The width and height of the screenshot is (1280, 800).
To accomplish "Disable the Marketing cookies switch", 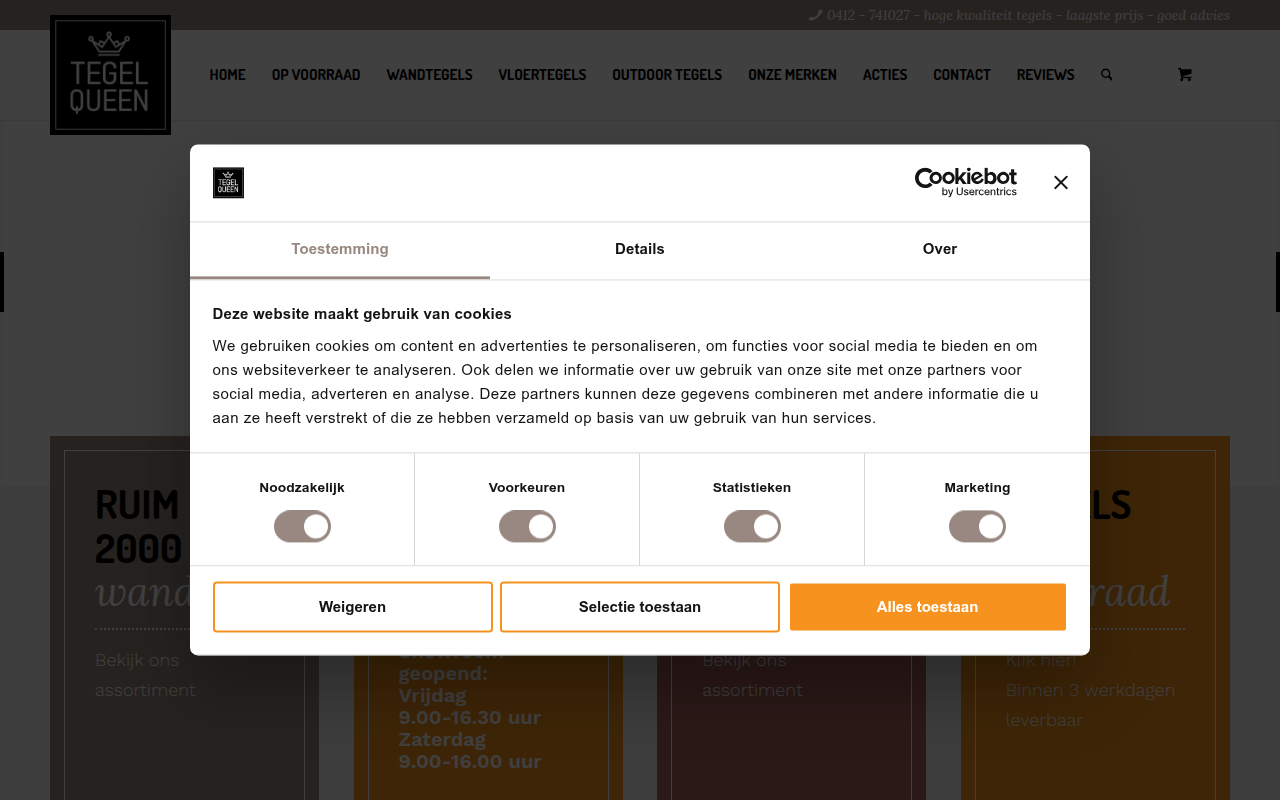I will [977, 526].
